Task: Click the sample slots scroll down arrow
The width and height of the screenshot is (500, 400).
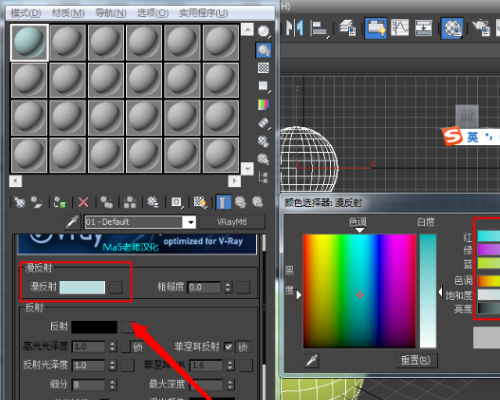Action: tap(247, 168)
